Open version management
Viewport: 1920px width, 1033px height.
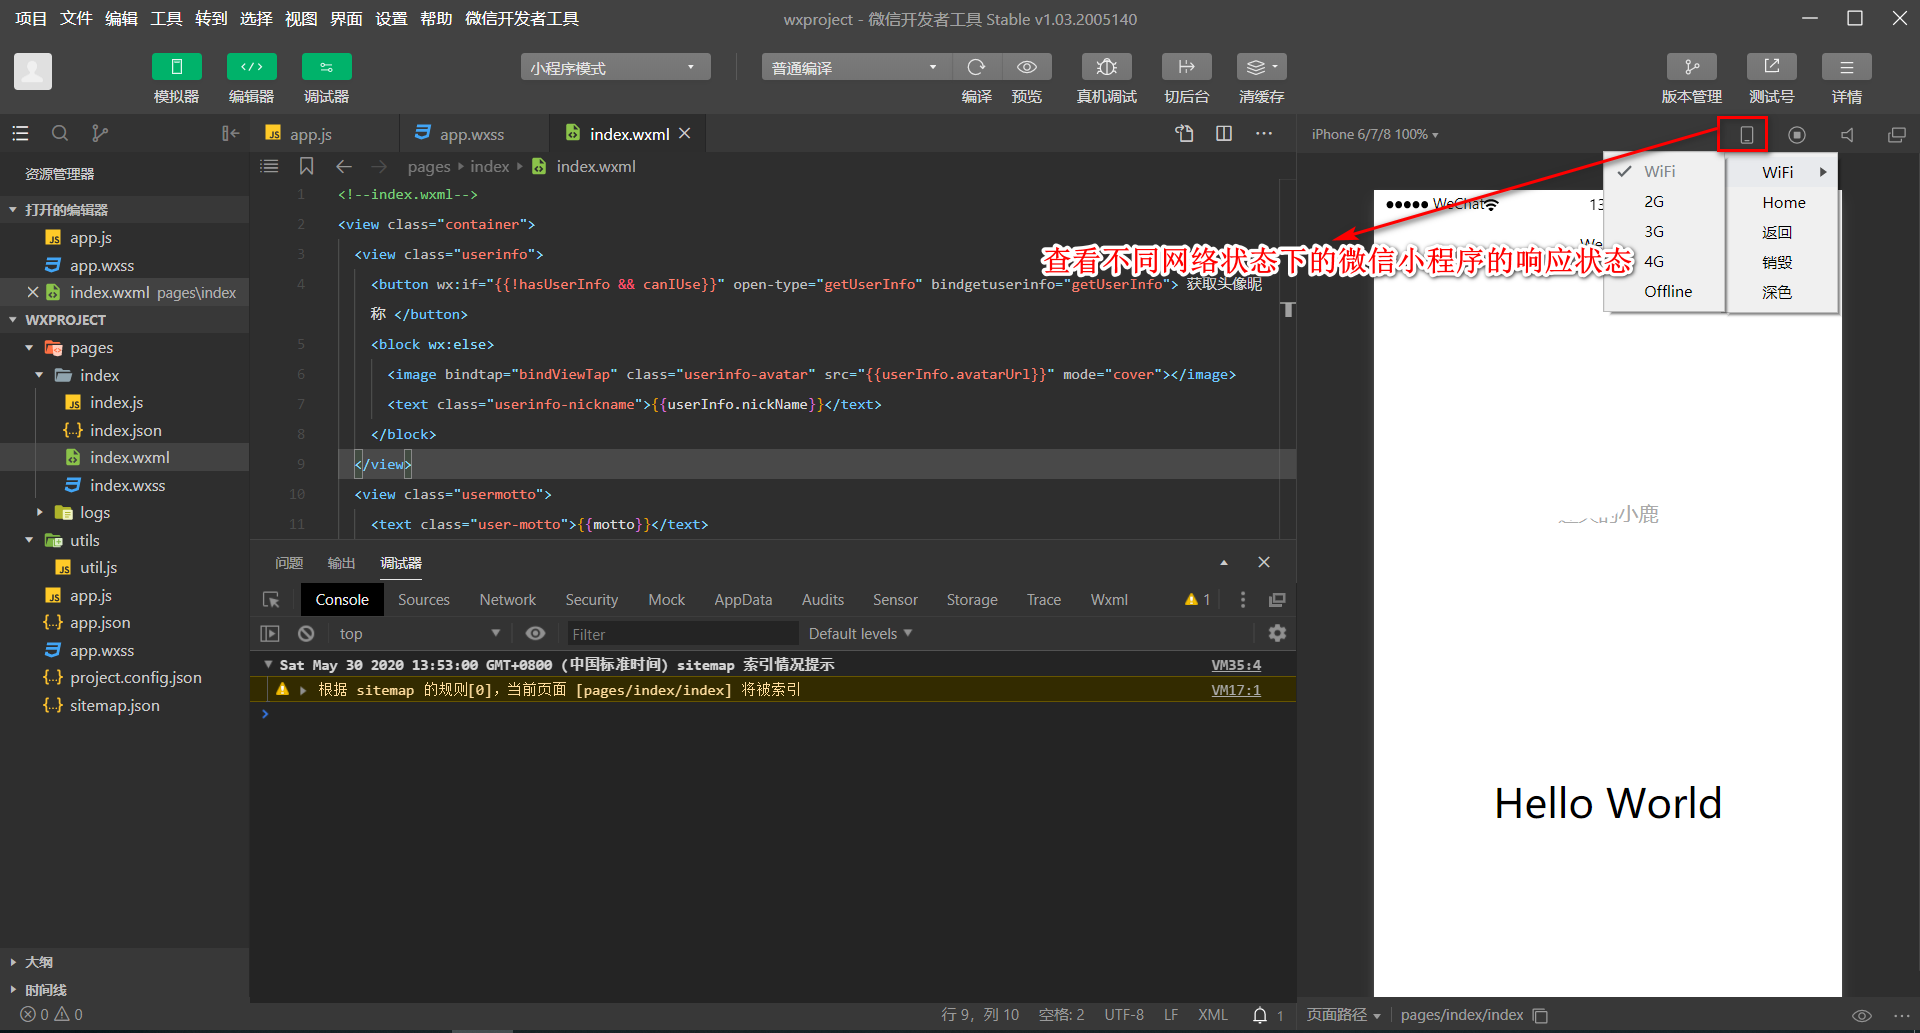[x=1692, y=67]
